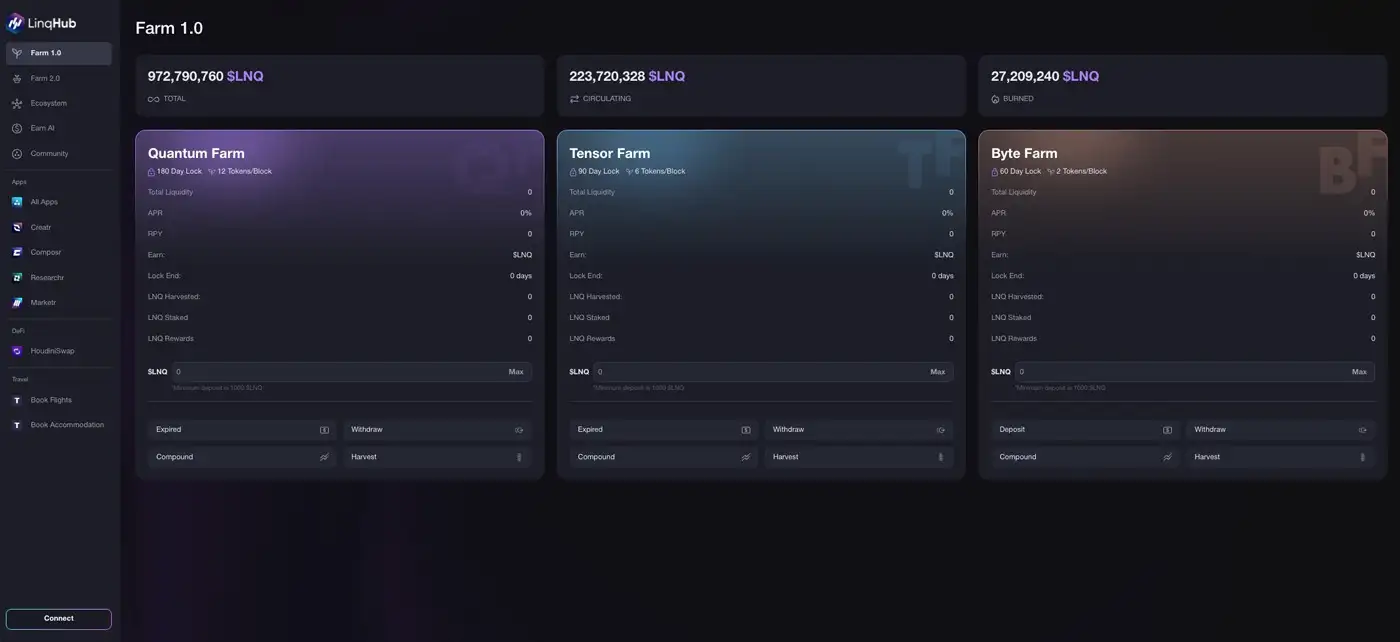This screenshot has width=1400, height=642.
Task: Switch to Farm 2.0 page
Action: click(x=45, y=78)
